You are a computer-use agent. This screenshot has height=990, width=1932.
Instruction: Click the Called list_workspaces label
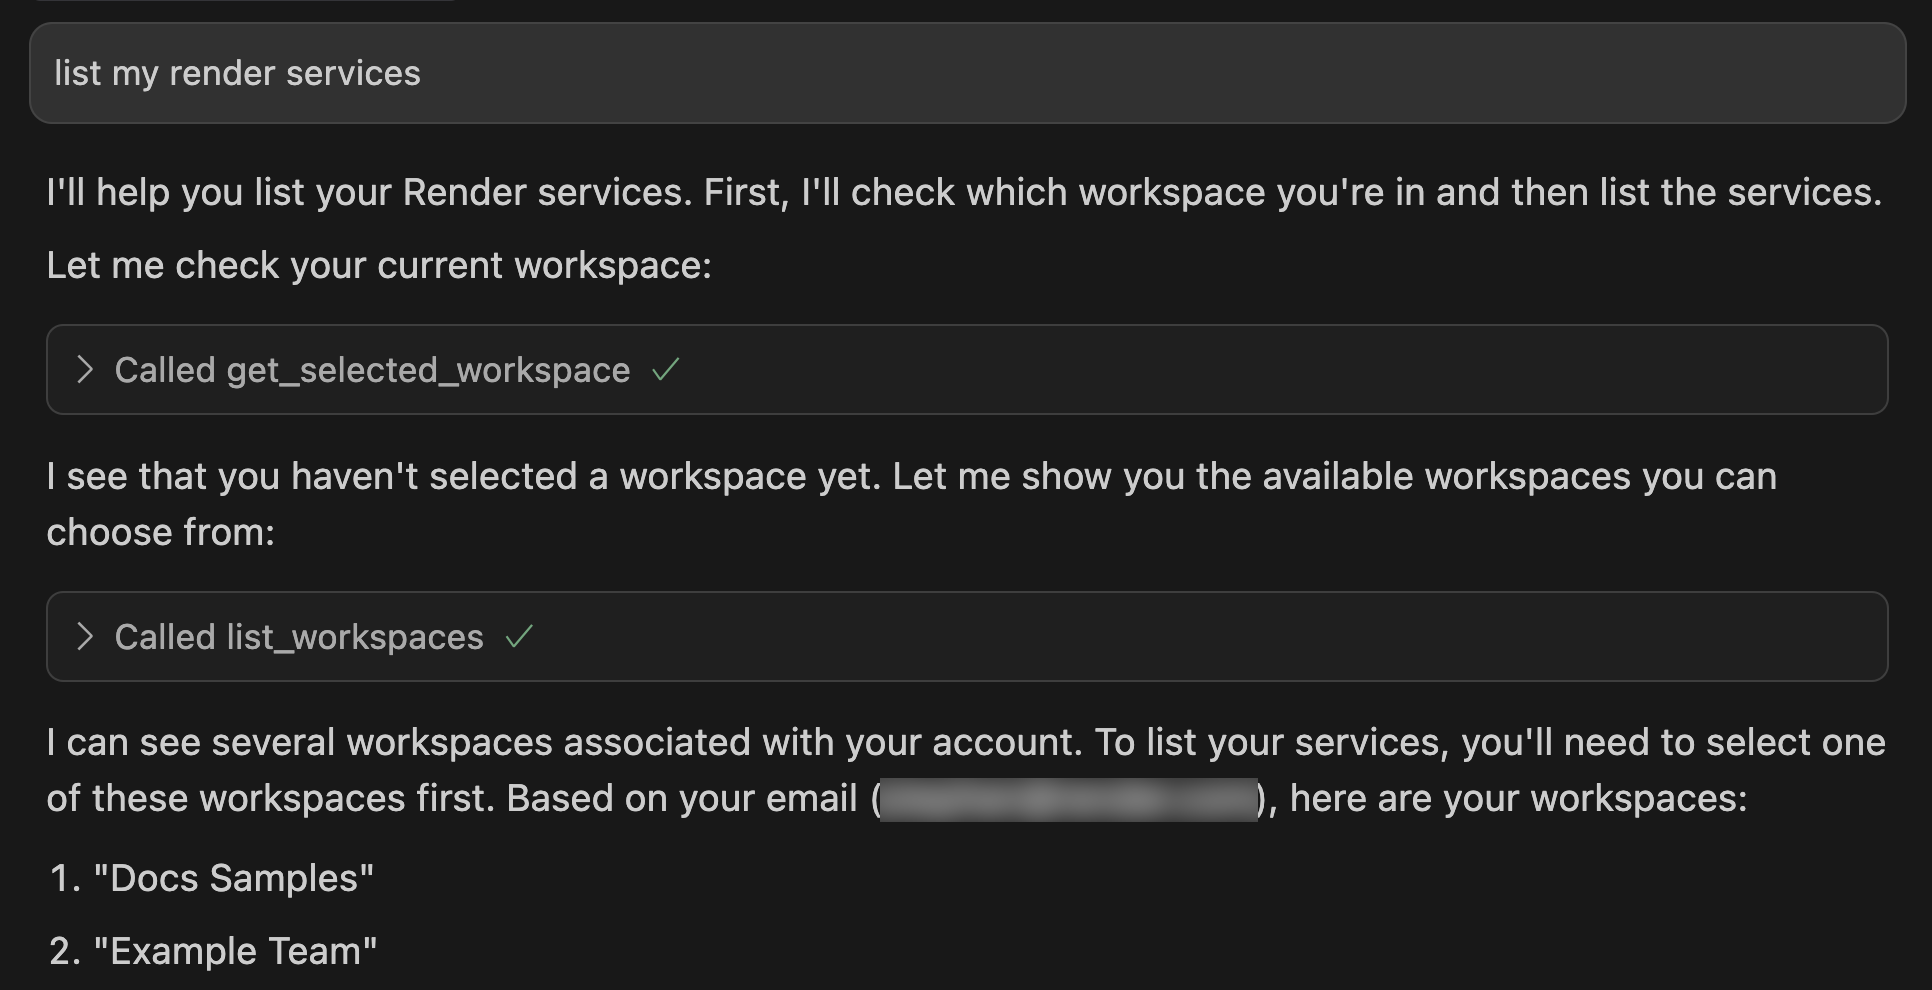click(x=299, y=636)
